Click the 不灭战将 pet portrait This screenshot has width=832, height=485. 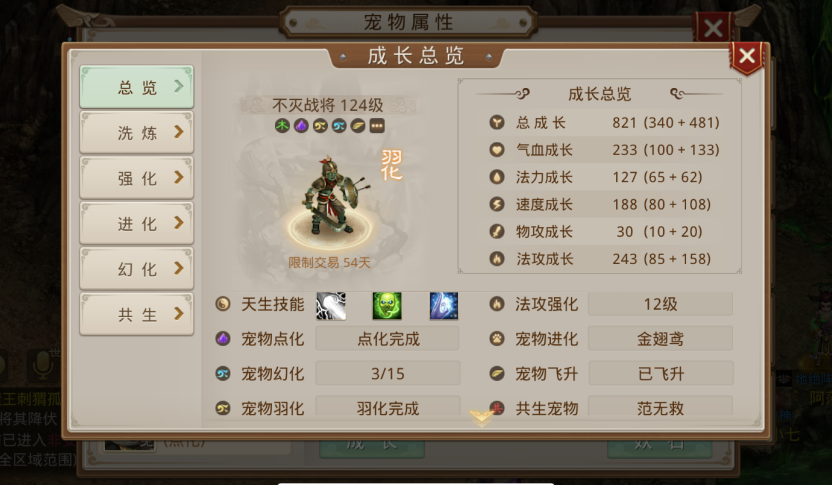pos(329,198)
